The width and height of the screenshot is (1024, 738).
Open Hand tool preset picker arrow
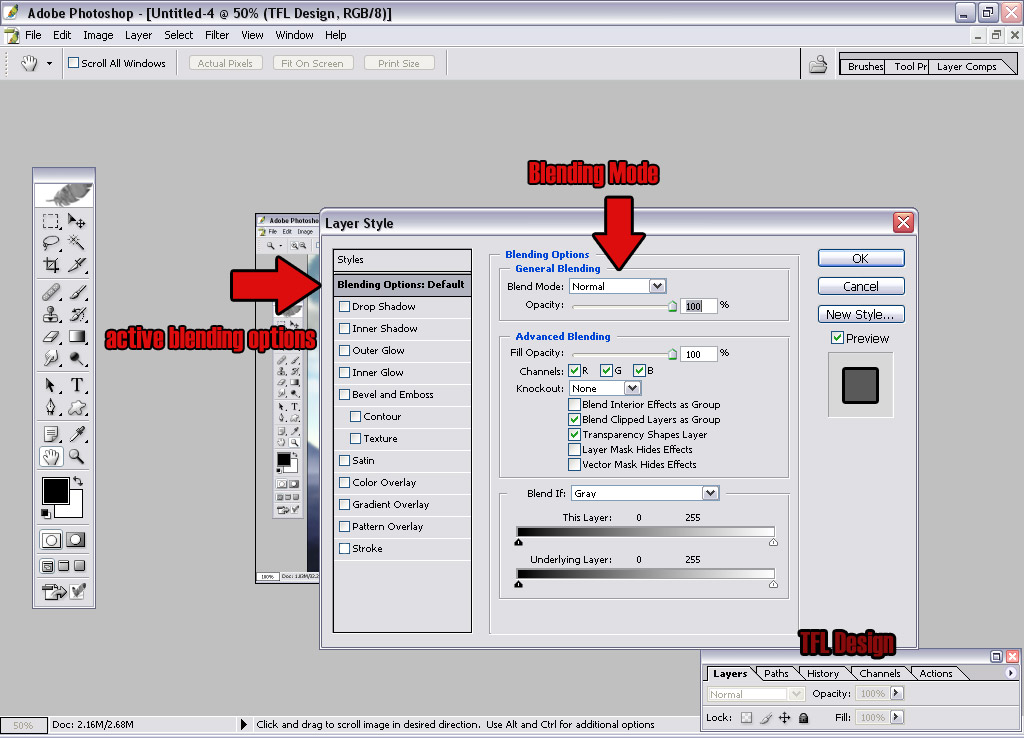click(49, 63)
